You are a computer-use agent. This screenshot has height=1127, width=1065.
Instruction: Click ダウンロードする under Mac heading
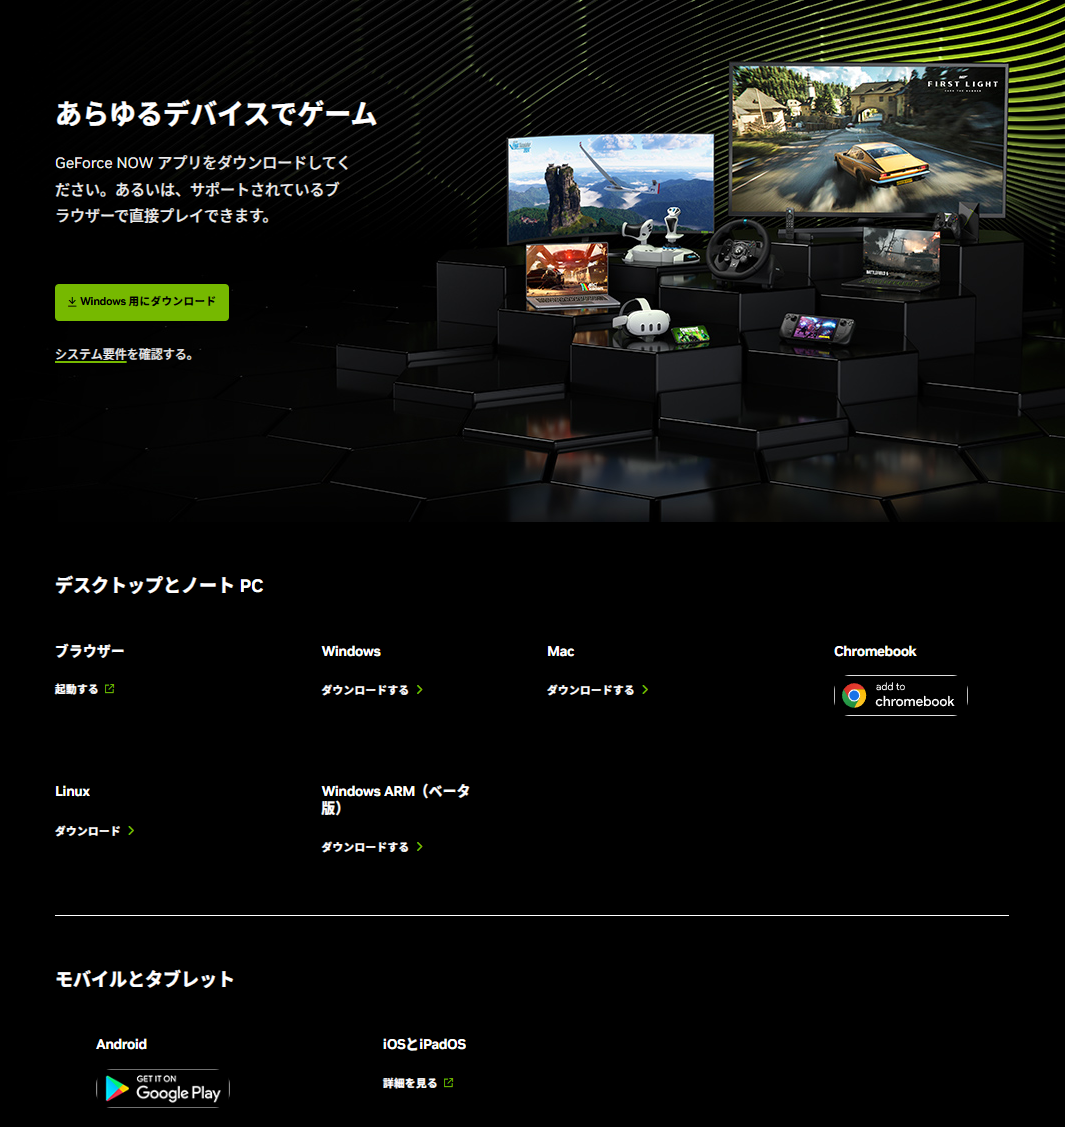point(590,689)
